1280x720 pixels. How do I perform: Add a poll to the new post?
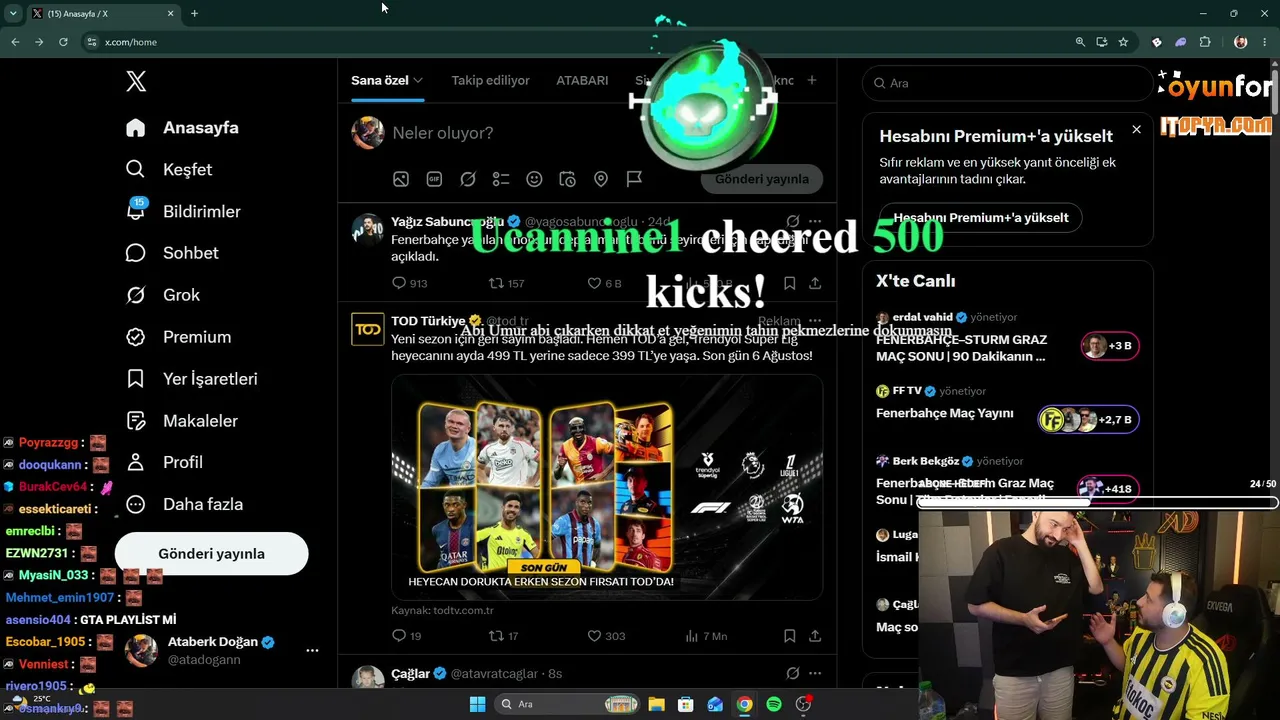(501, 179)
